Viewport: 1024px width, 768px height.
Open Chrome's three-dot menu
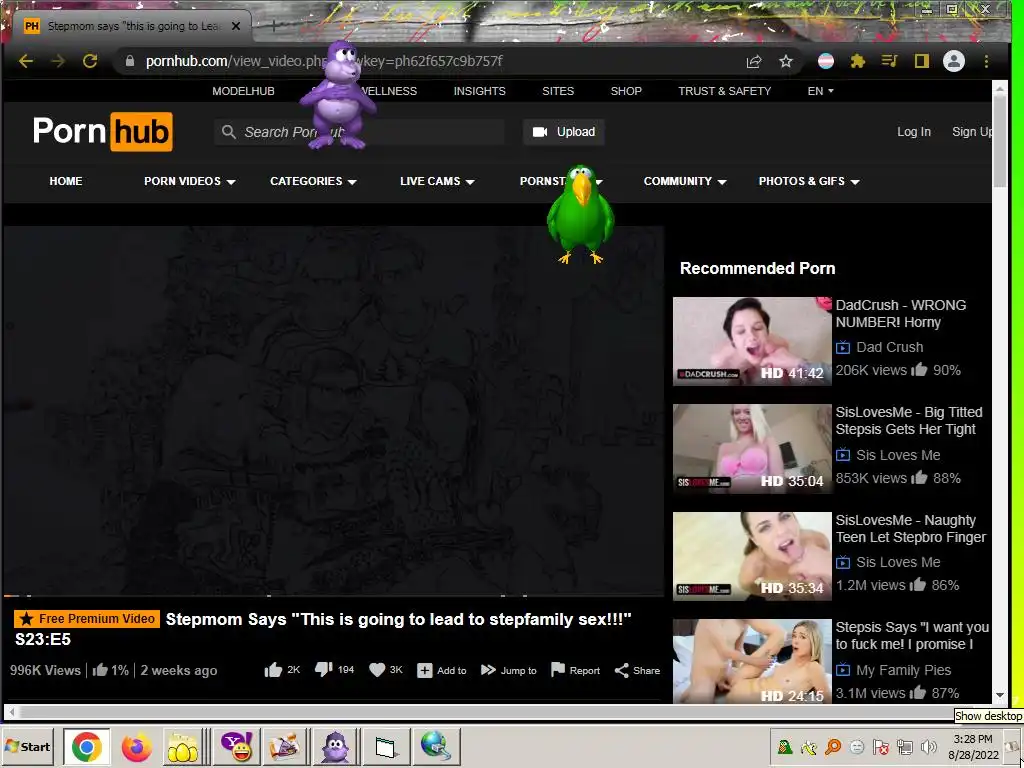tap(986, 61)
